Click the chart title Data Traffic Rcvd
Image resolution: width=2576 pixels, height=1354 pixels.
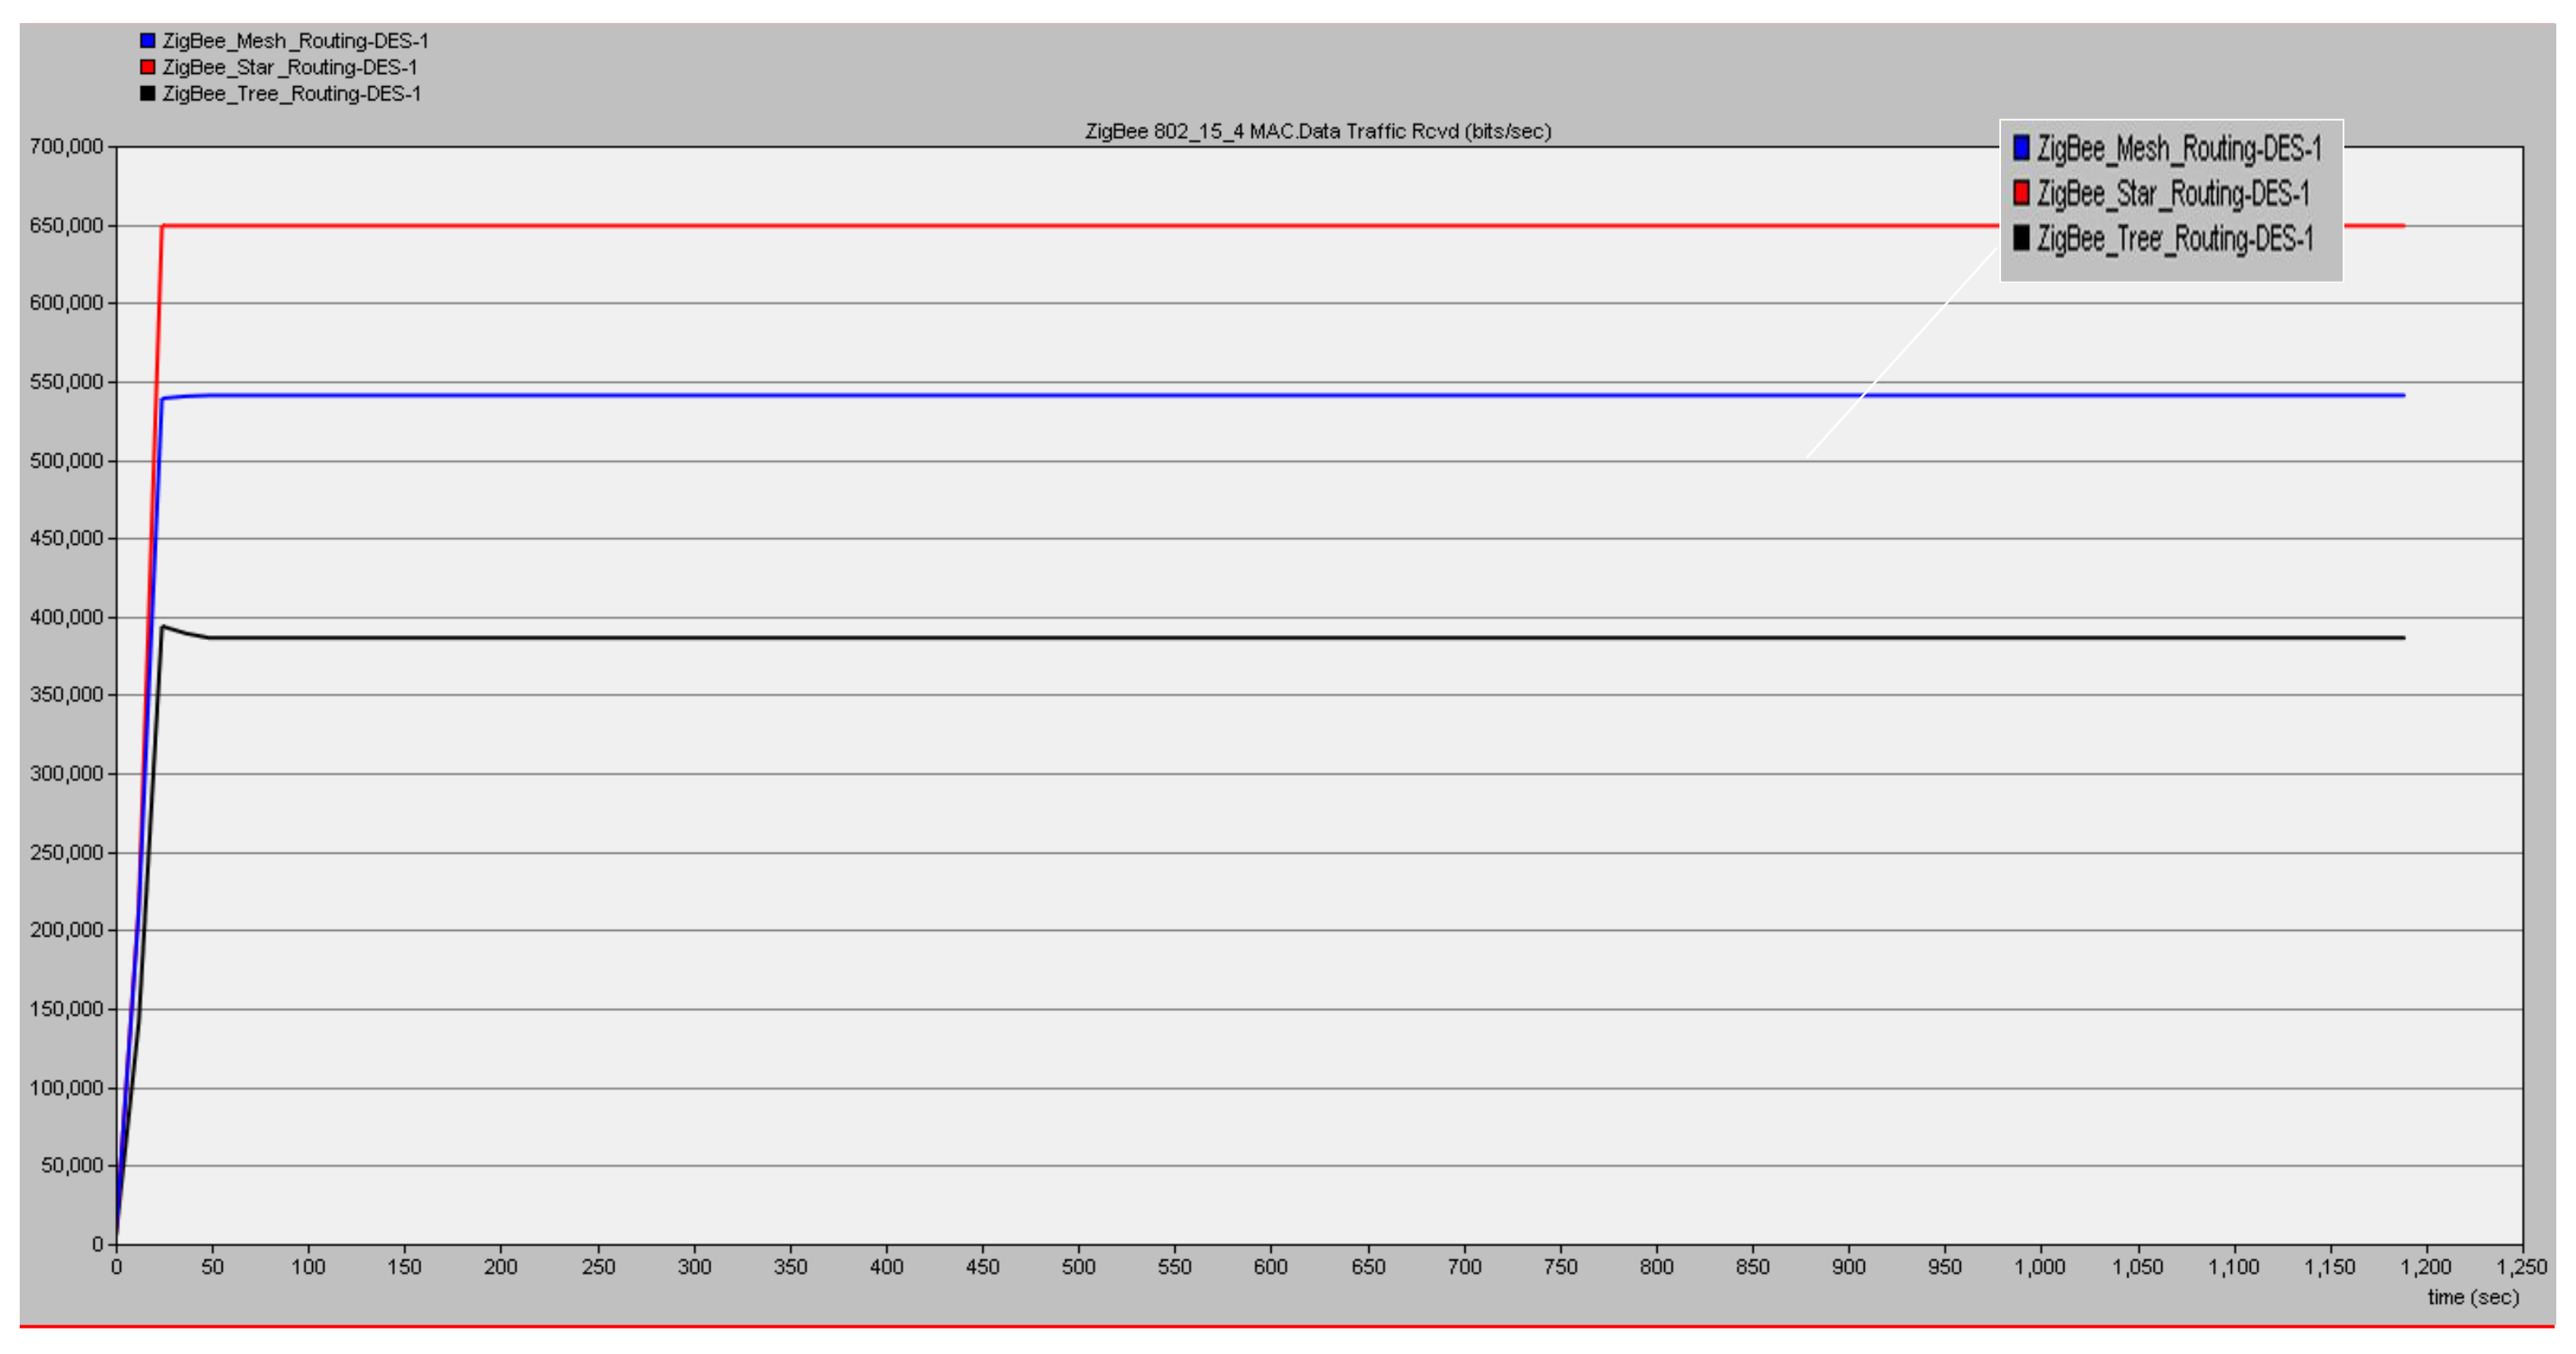click(1318, 131)
